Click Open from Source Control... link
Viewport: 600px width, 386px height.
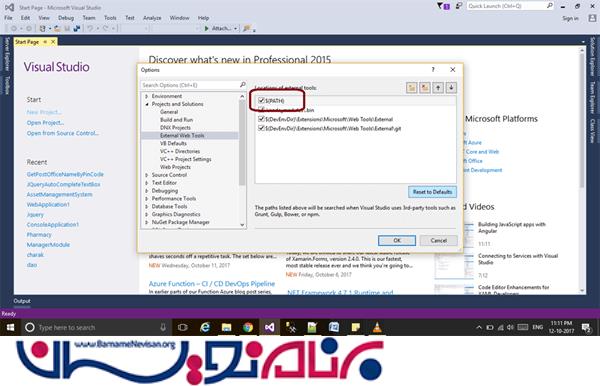click(x=63, y=133)
